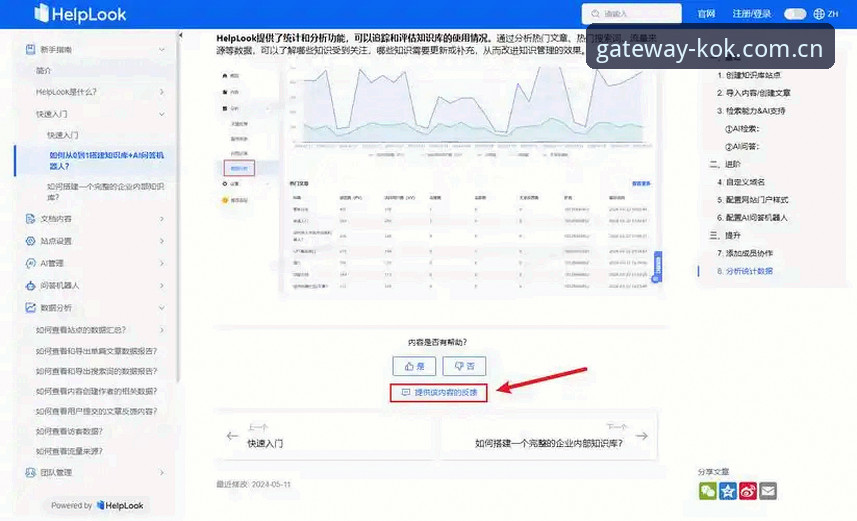Open 如何搭建一个完整的企业内部知识库? in sidebar

tap(105, 192)
